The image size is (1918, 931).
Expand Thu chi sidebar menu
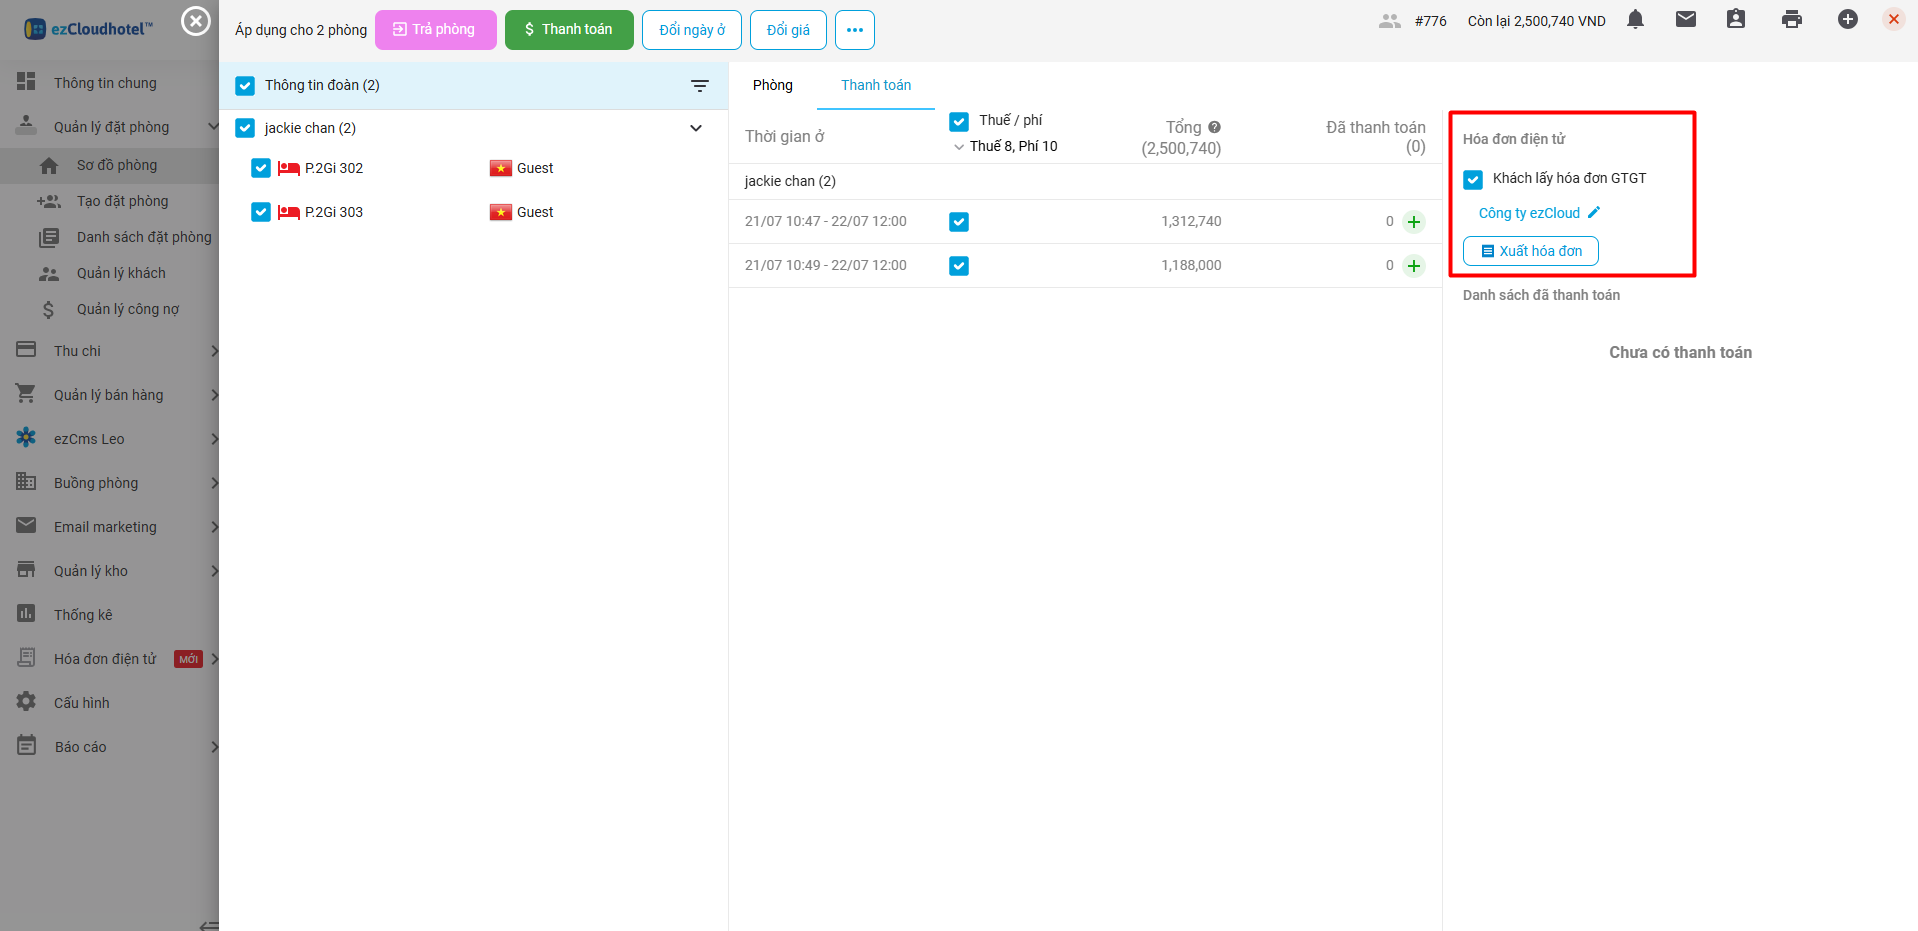115,351
